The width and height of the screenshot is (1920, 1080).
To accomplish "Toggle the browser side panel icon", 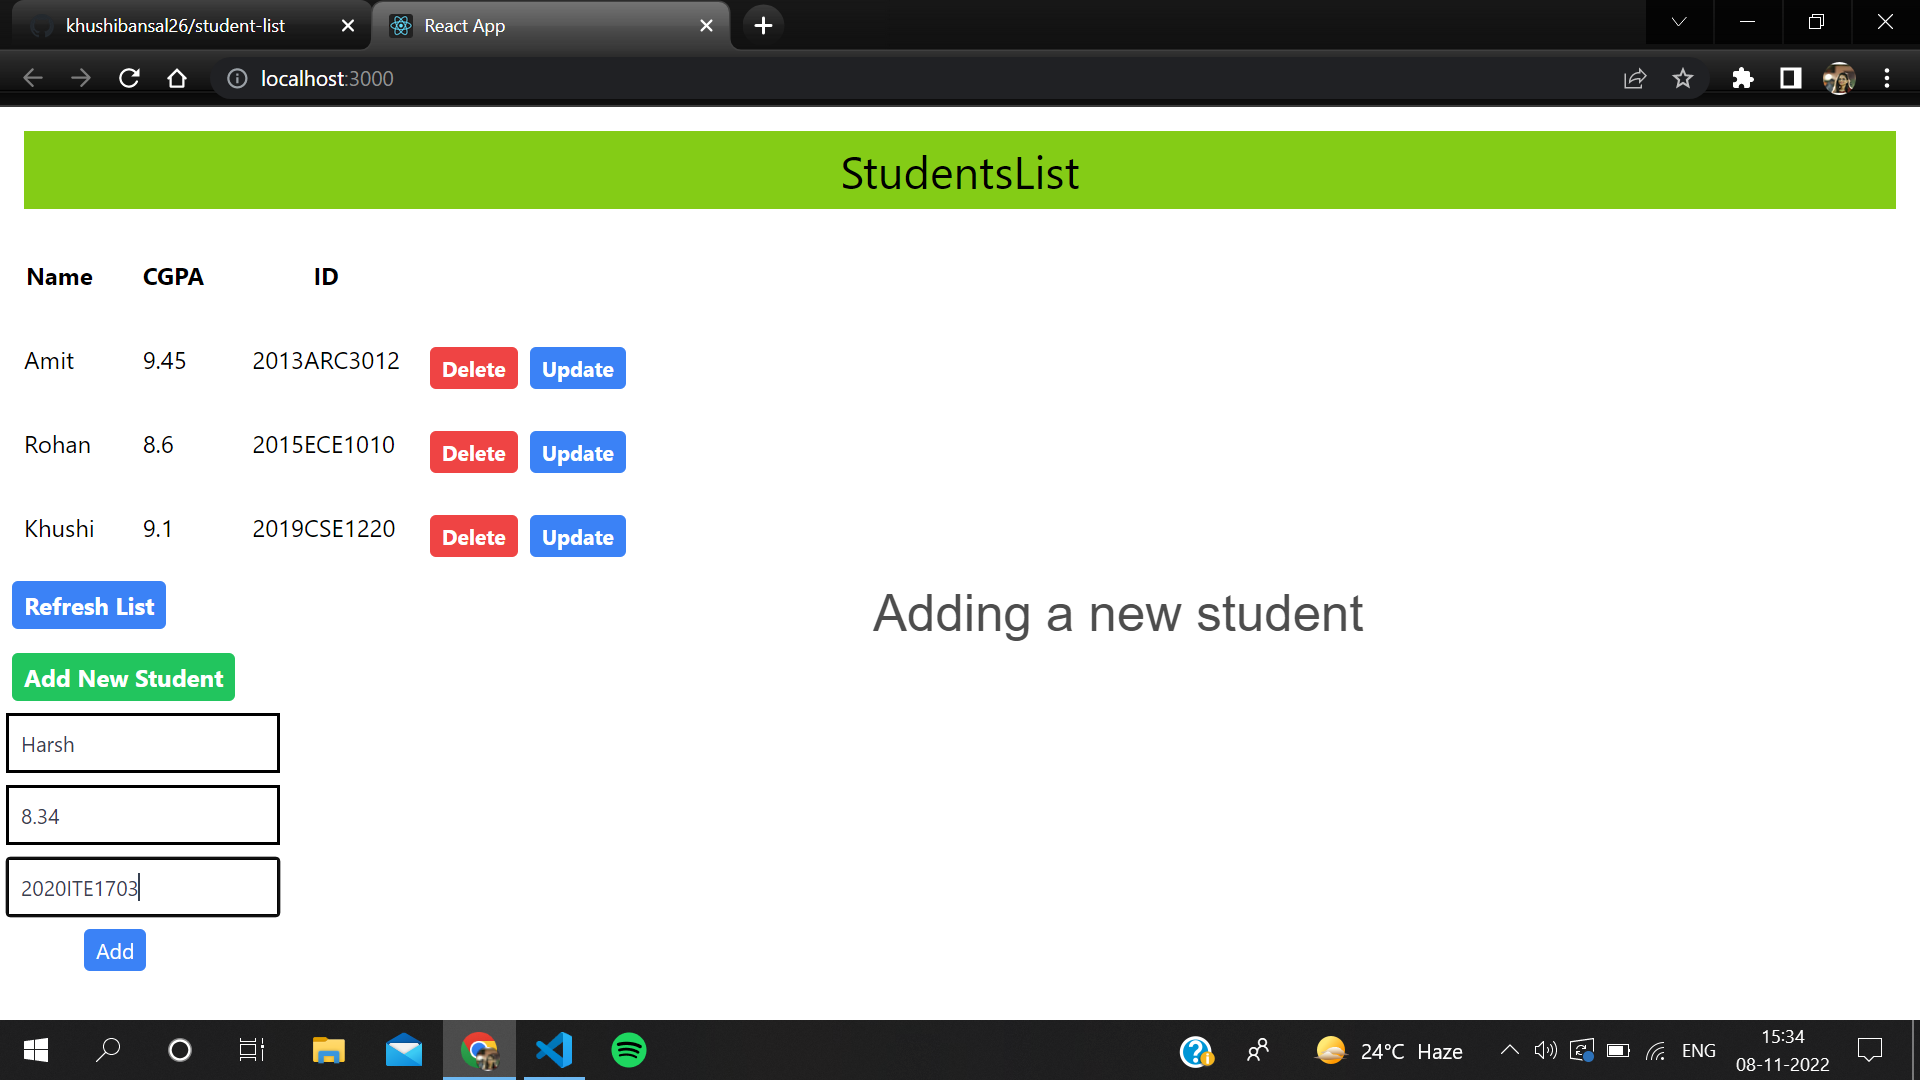I will click(x=1791, y=78).
